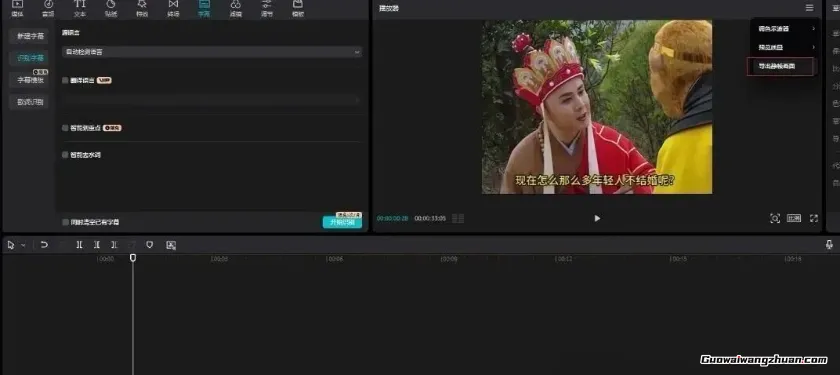Open the player hamburger menu
This screenshot has width=840, height=375.
(x=809, y=8)
